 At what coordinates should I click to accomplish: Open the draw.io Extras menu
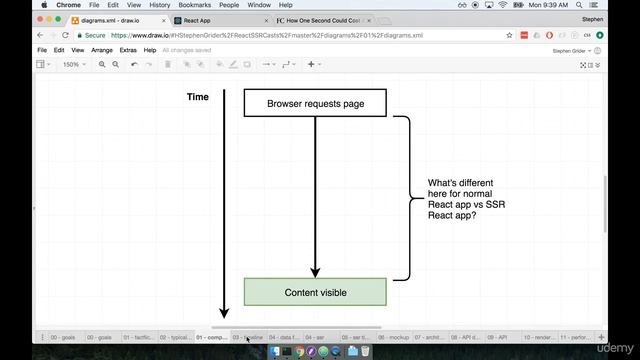click(x=128, y=50)
